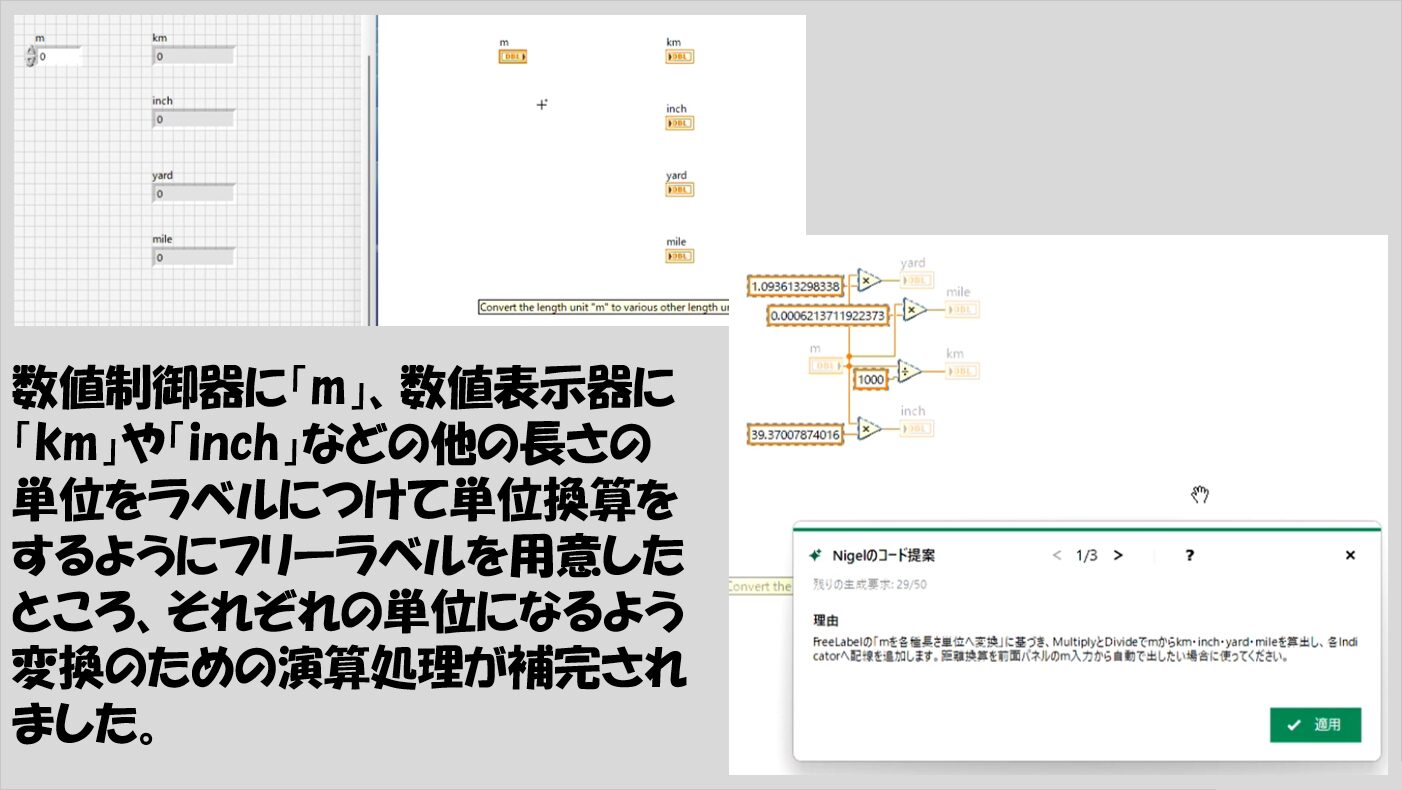Go to previous Nigel code suggestion
This screenshot has height=790, width=1402.
tap(1057, 555)
